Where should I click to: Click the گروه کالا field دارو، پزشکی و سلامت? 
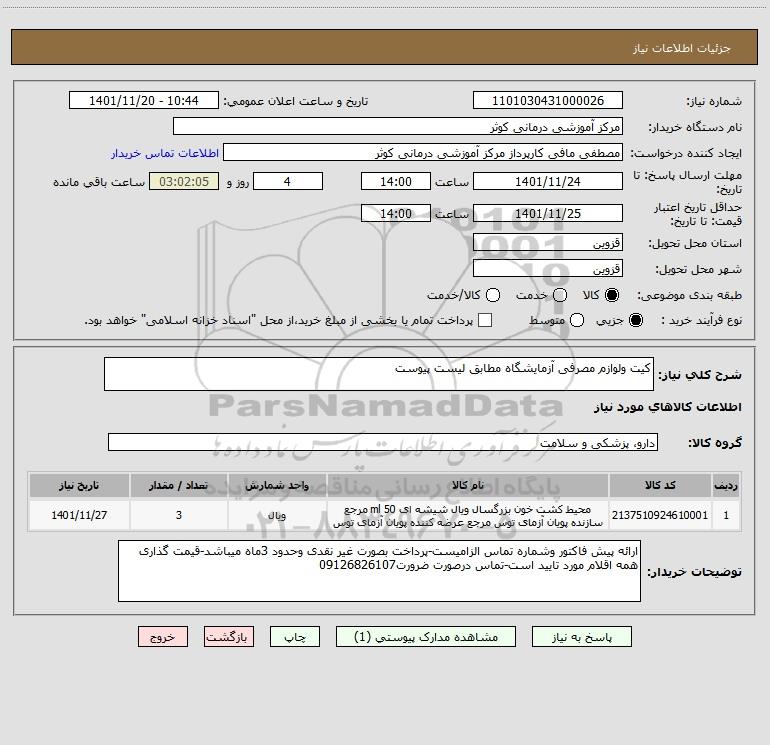pyautogui.click(x=383, y=442)
